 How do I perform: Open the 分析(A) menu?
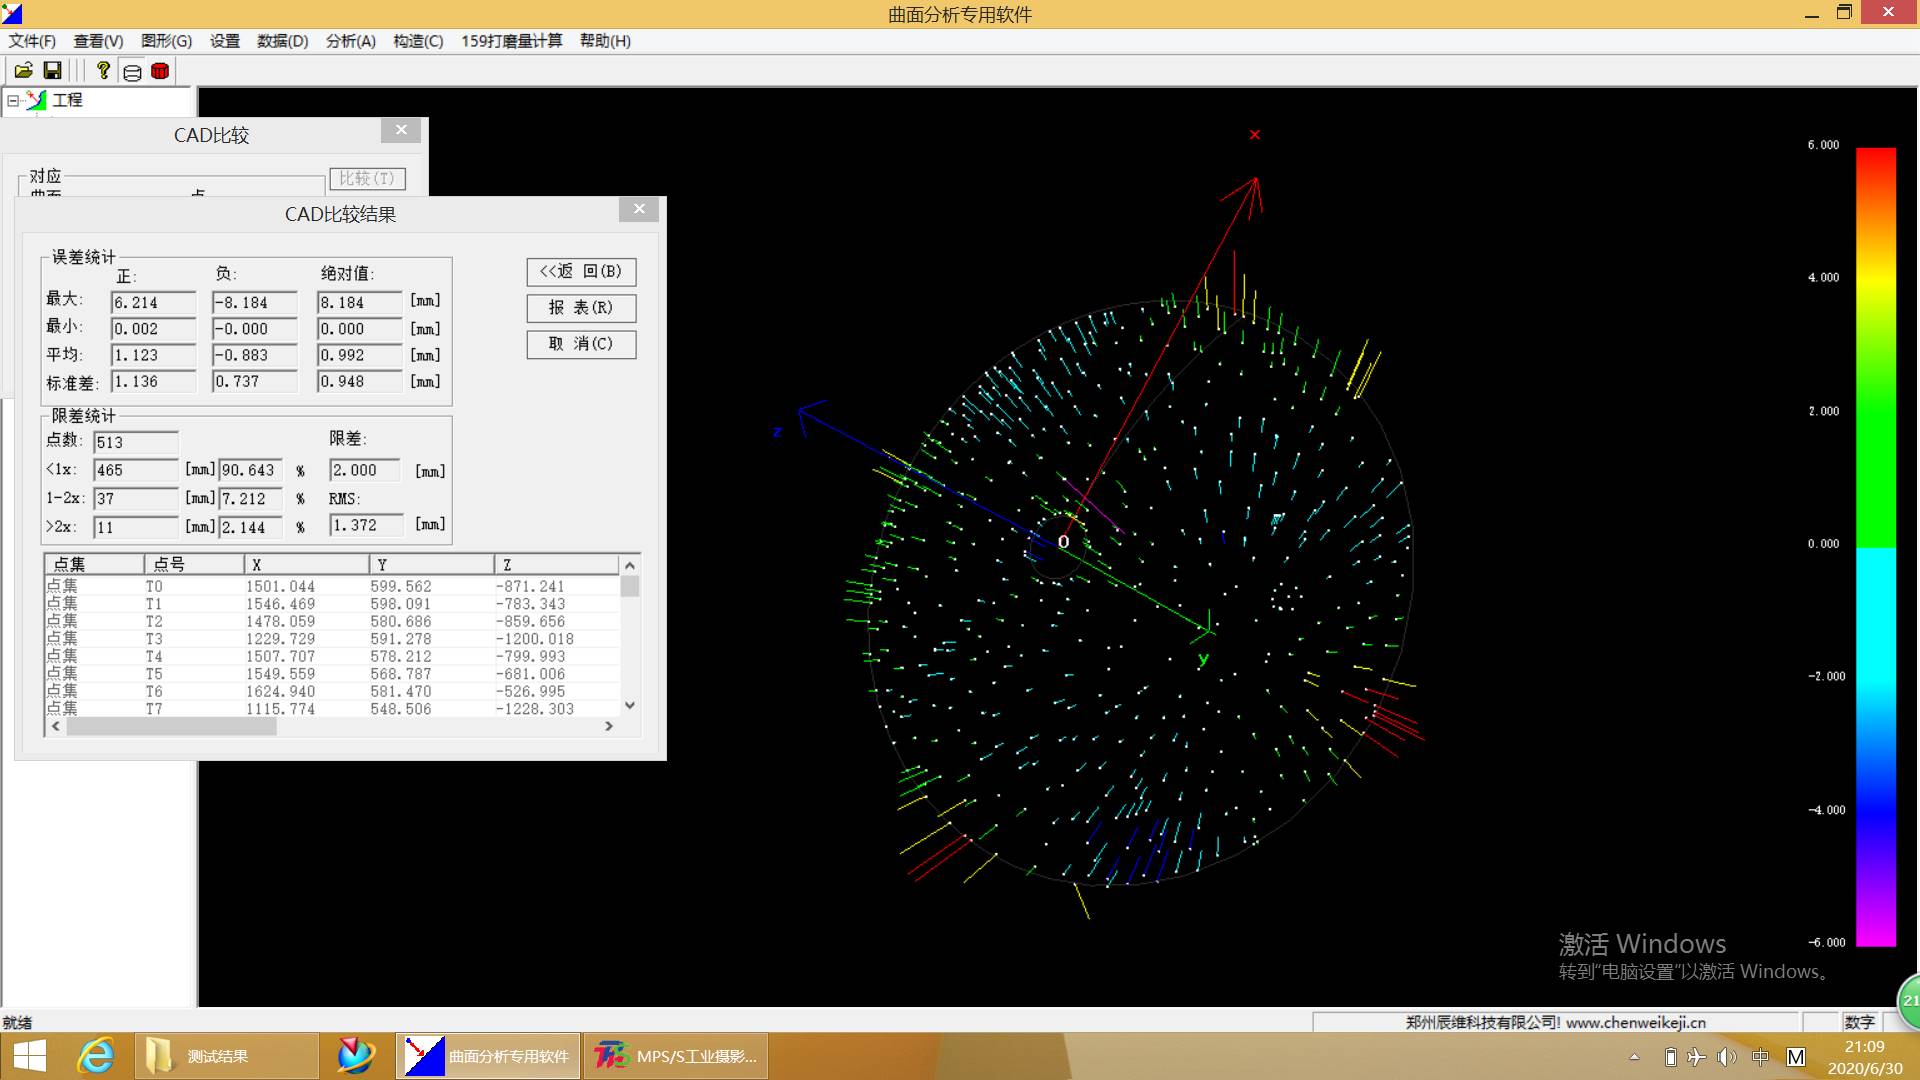click(350, 41)
